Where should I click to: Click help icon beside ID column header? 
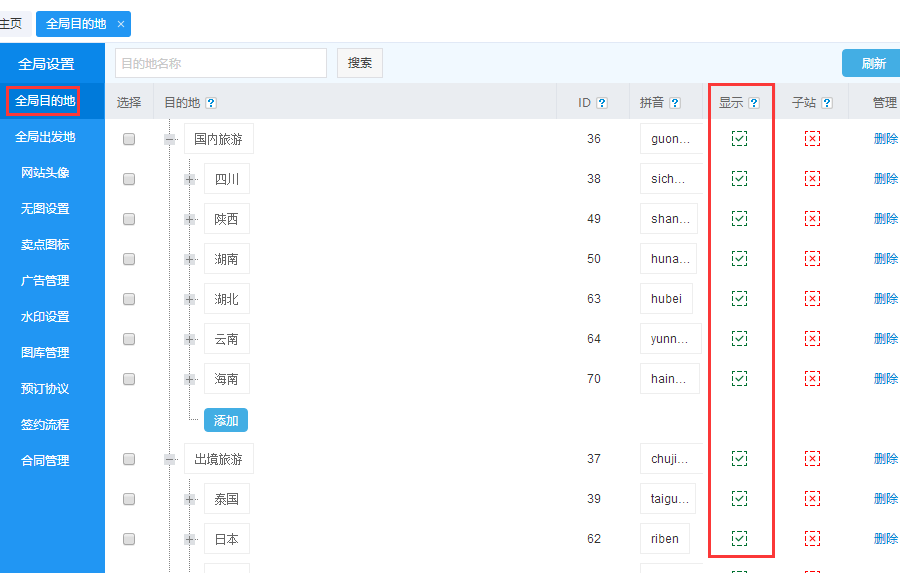602,102
